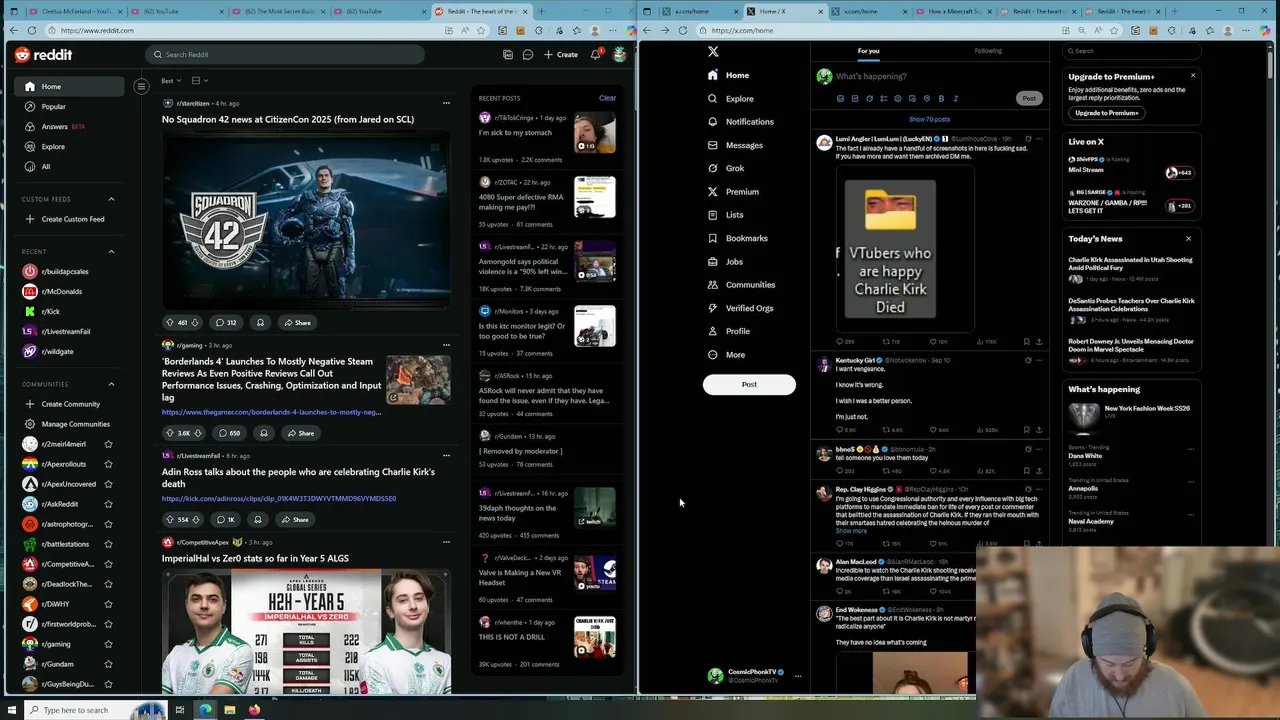Collapse Communities section in Reddit sidebar
The image size is (1280, 720).
111,384
